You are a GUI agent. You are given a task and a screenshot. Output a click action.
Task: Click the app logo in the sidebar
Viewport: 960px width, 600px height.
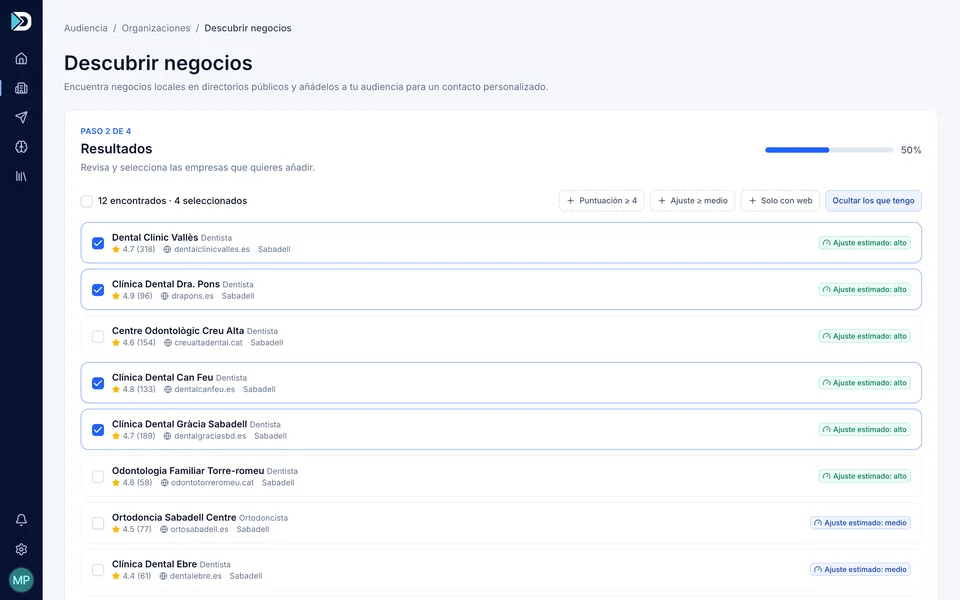[x=21, y=21]
